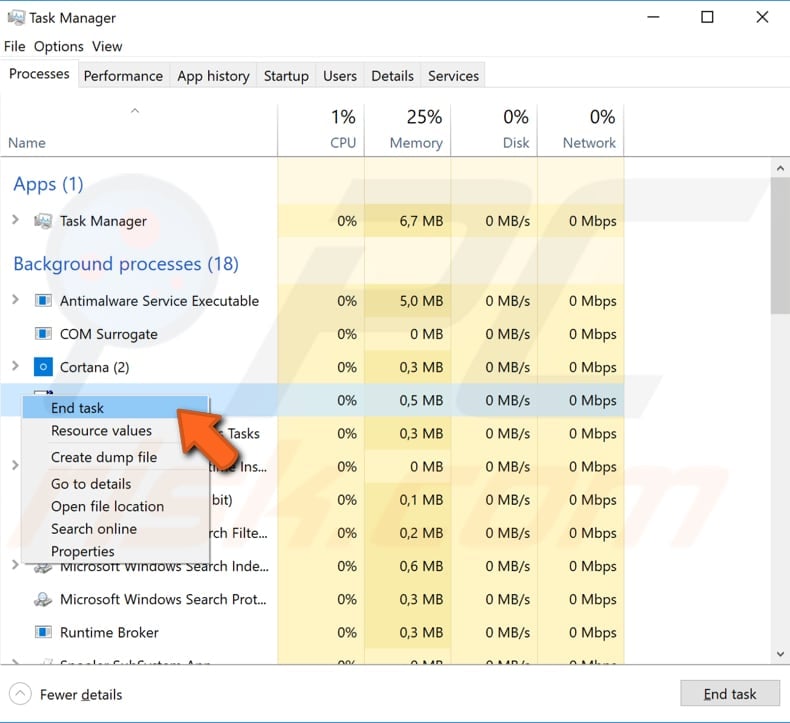Click the Microsoft Windows Search Indexer icon

[x=43, y=567]
